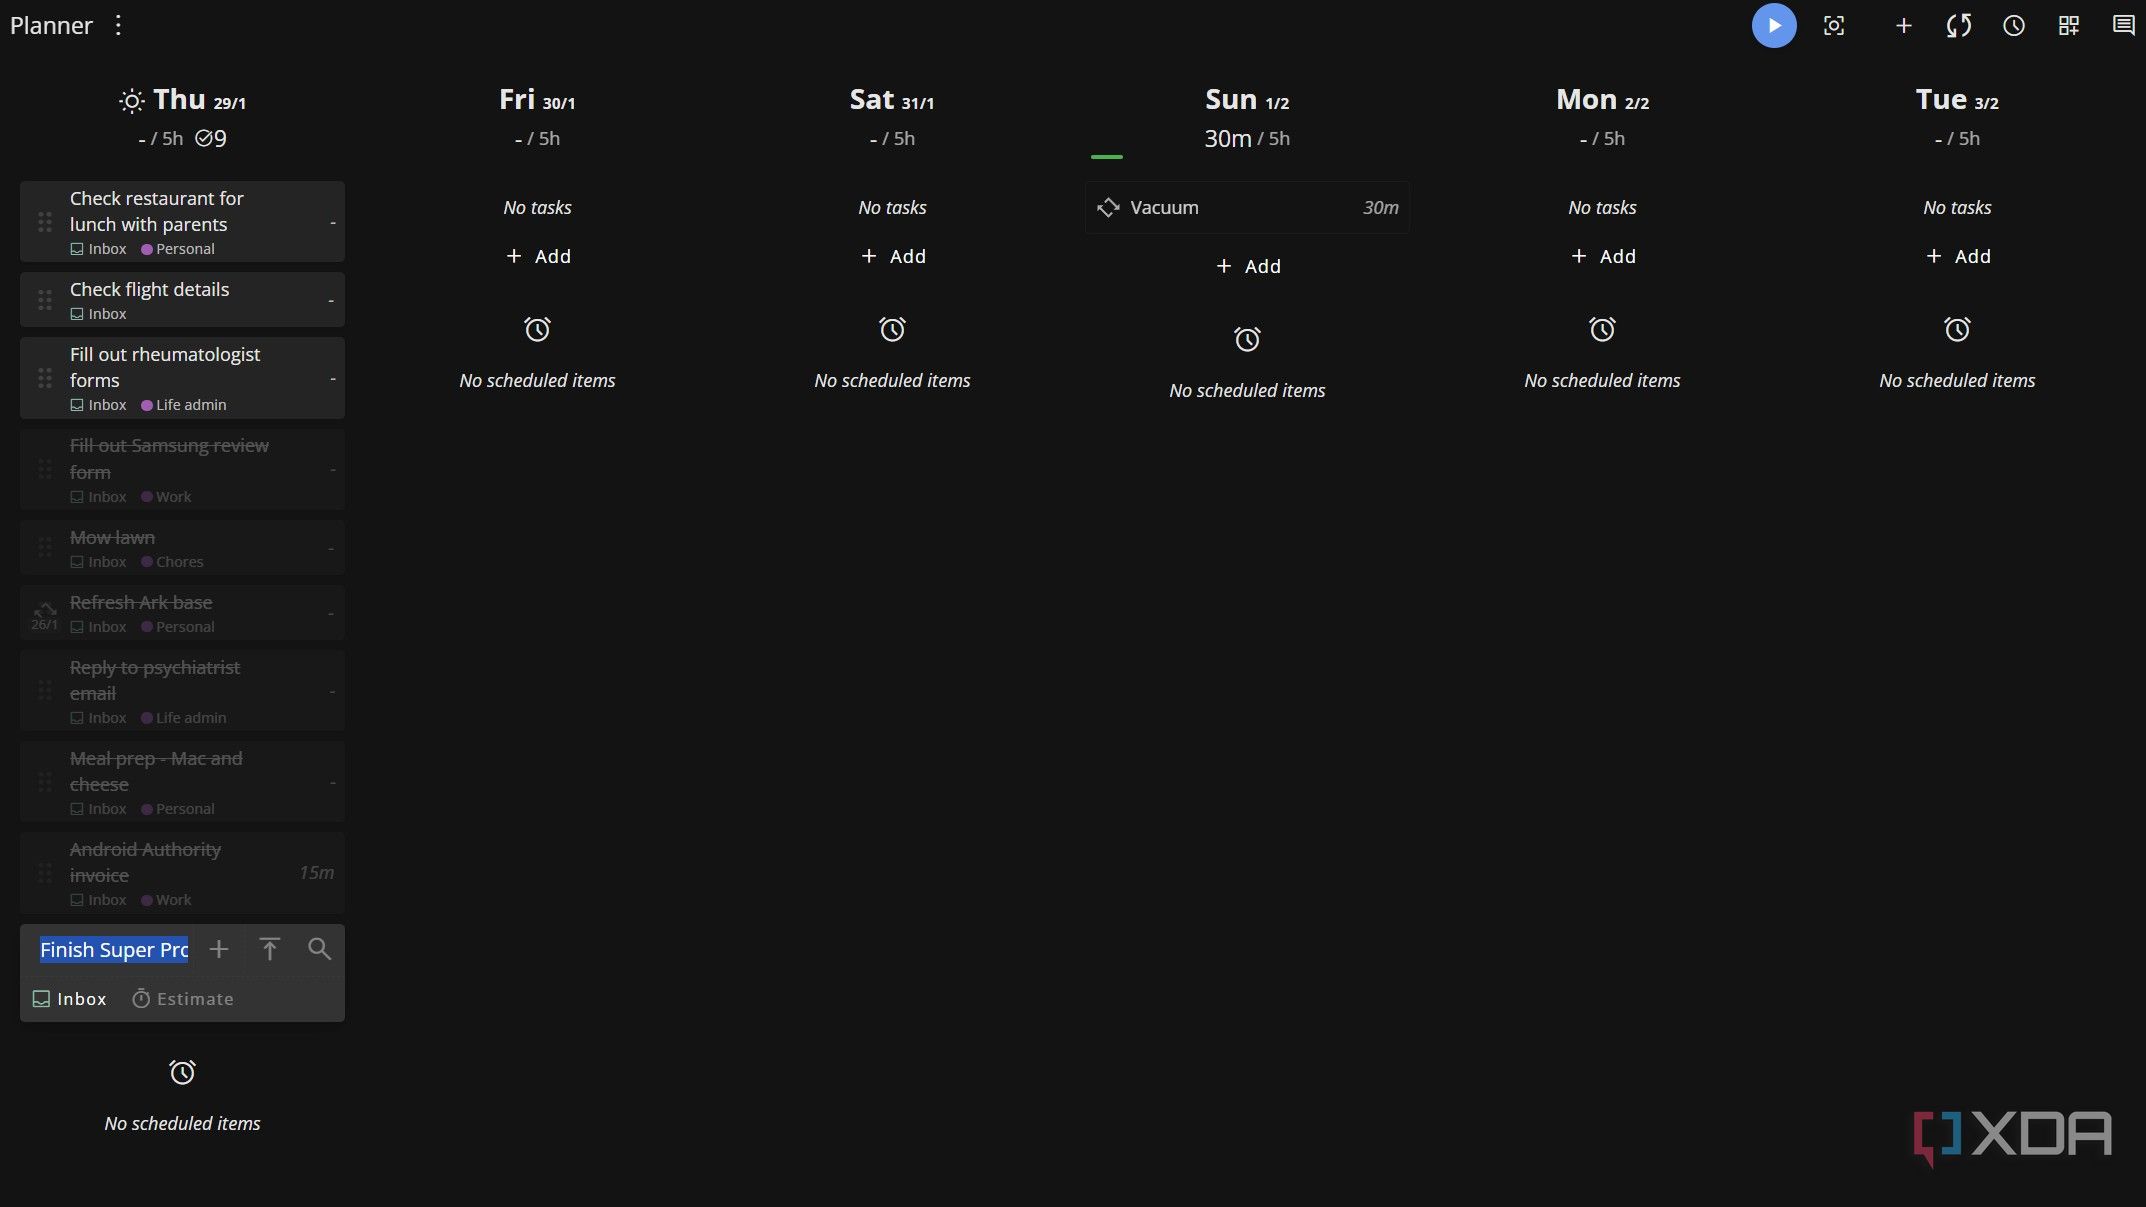
Task: Open the completed Mow lawn task
Action: [182, 548]
